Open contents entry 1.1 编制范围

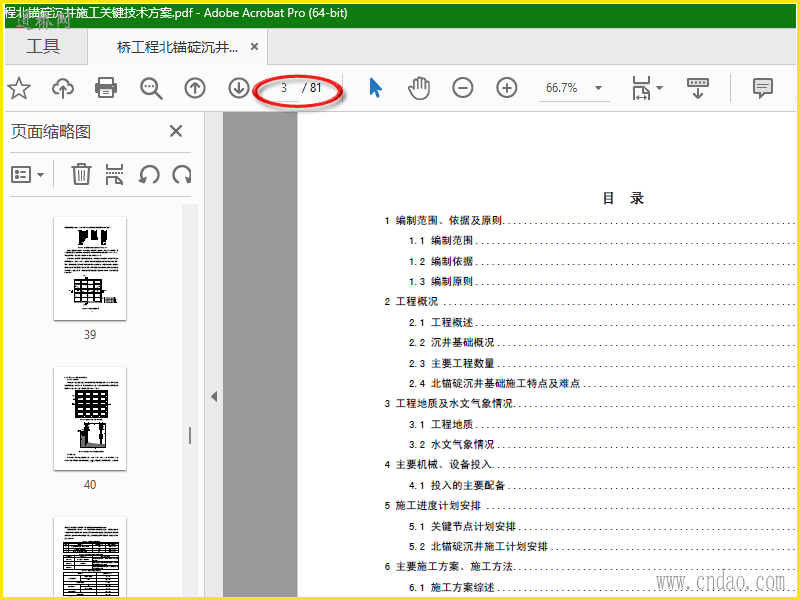pos(604,240)
